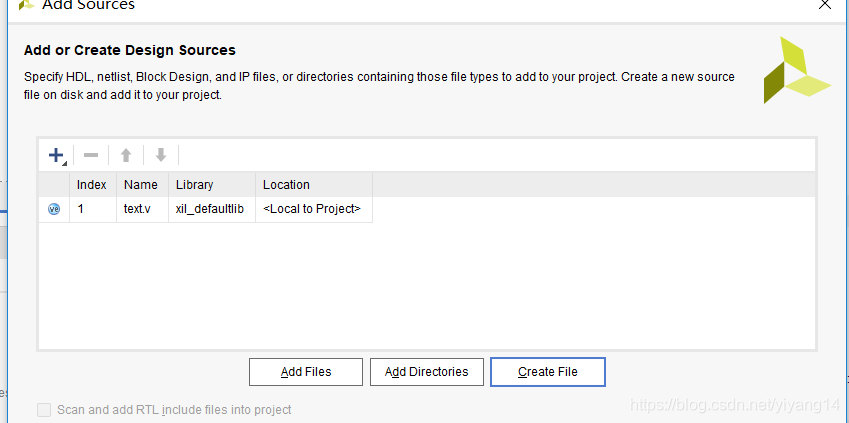Click the Vivado logo in the title bar

(x=26, y=4)
